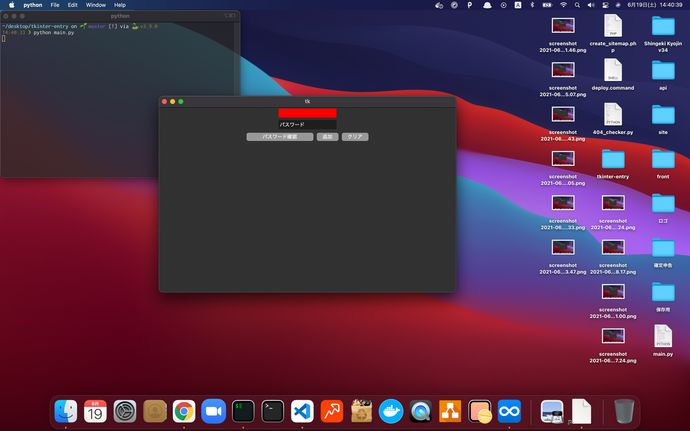
Task: Select screenshot 2021-06...1.46.png thumbnail
Action: 563,26
